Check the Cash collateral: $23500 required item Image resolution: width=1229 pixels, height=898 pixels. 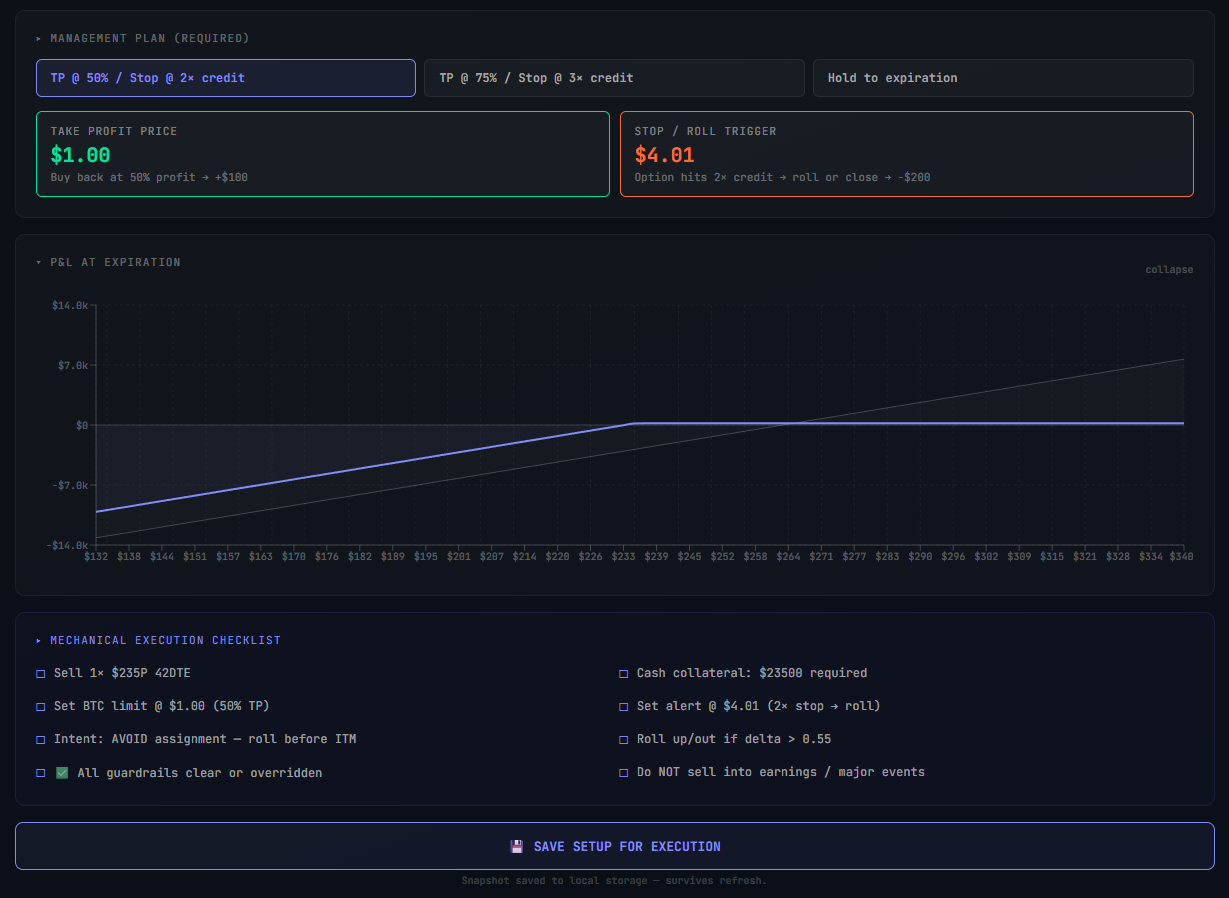(x=623, y=672)
